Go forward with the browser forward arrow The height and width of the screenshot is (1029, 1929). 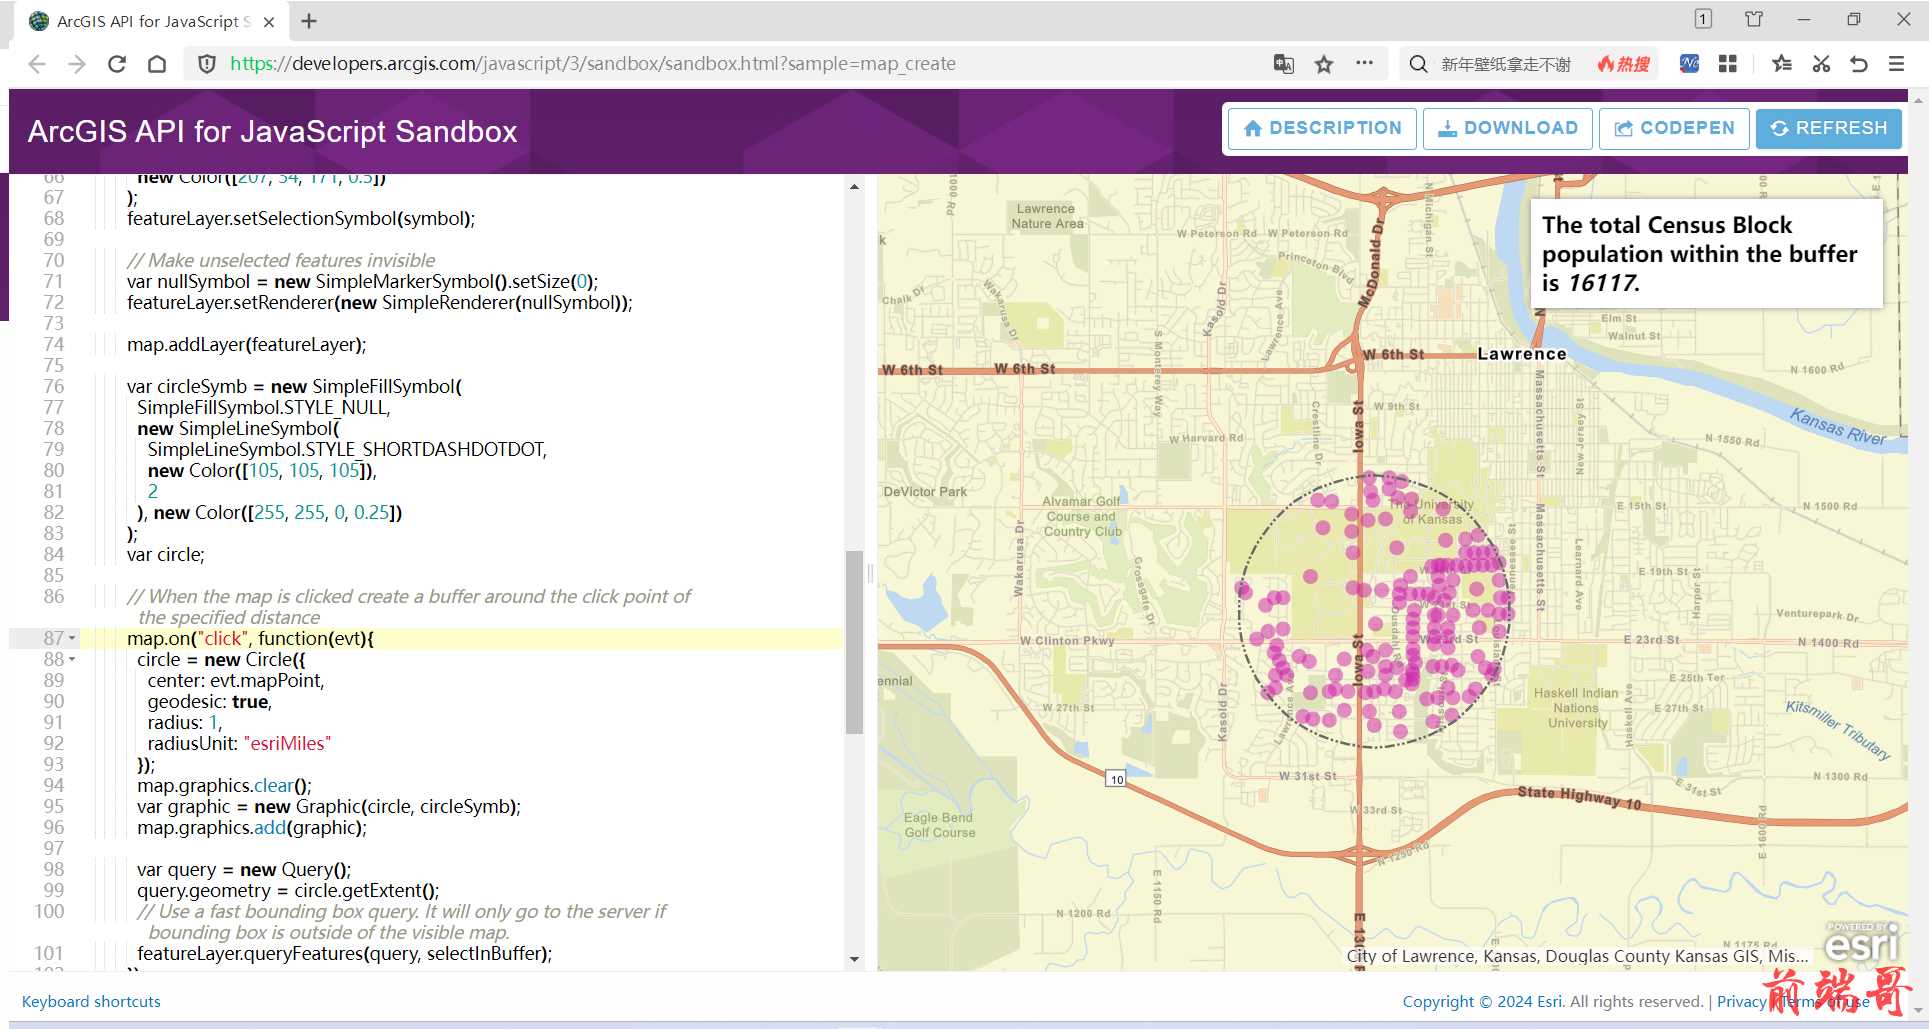pos(77,64)
